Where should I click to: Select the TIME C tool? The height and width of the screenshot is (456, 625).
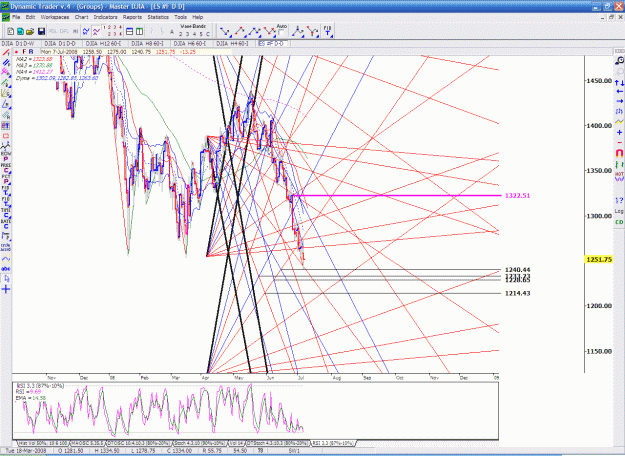6,212
